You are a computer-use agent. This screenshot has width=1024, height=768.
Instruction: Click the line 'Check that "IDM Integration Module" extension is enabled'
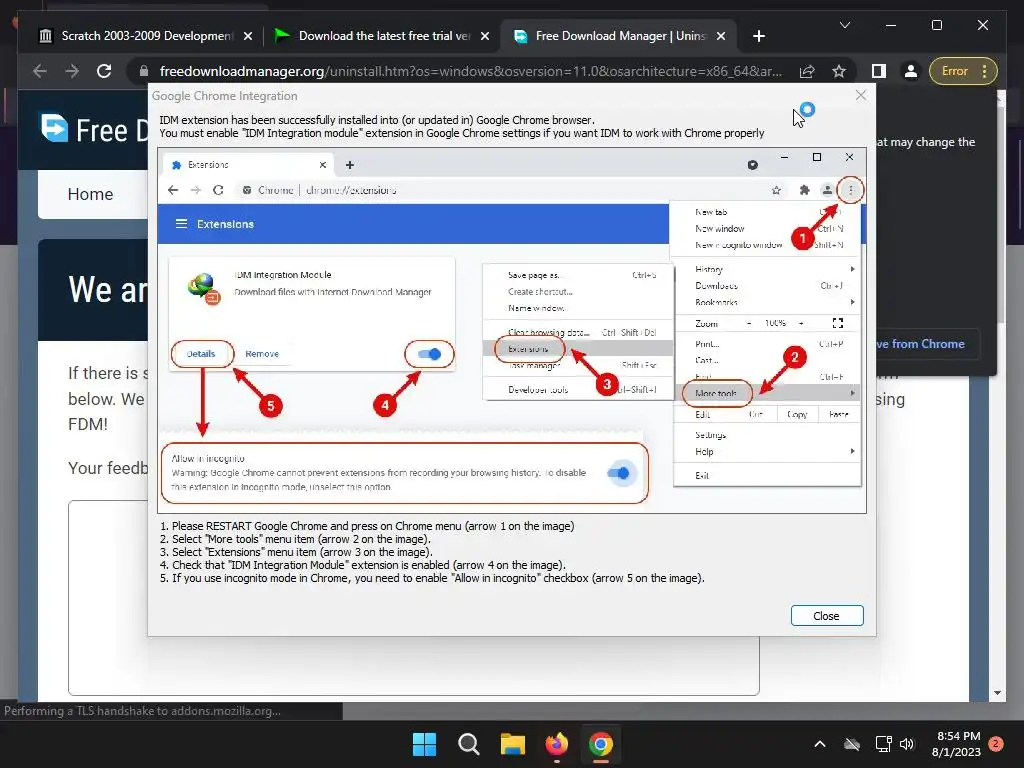coord(362,565)
